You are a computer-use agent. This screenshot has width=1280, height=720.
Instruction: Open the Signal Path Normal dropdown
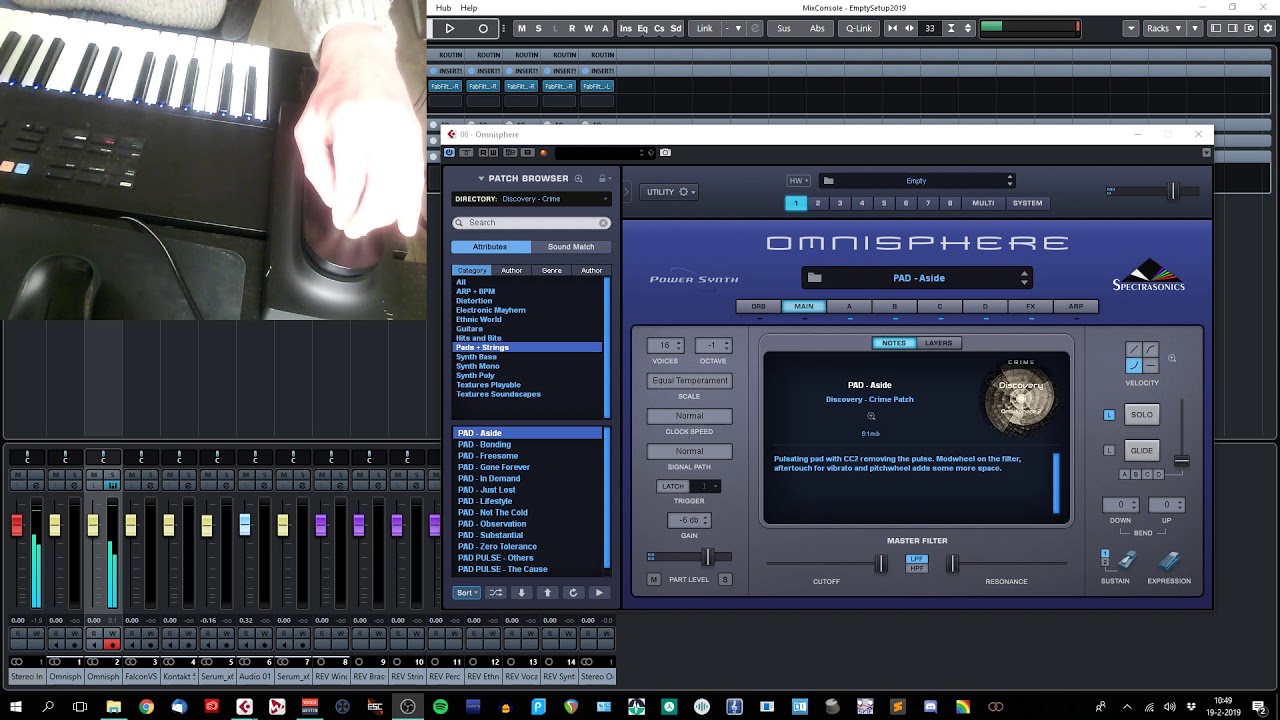tap(690, 451)
